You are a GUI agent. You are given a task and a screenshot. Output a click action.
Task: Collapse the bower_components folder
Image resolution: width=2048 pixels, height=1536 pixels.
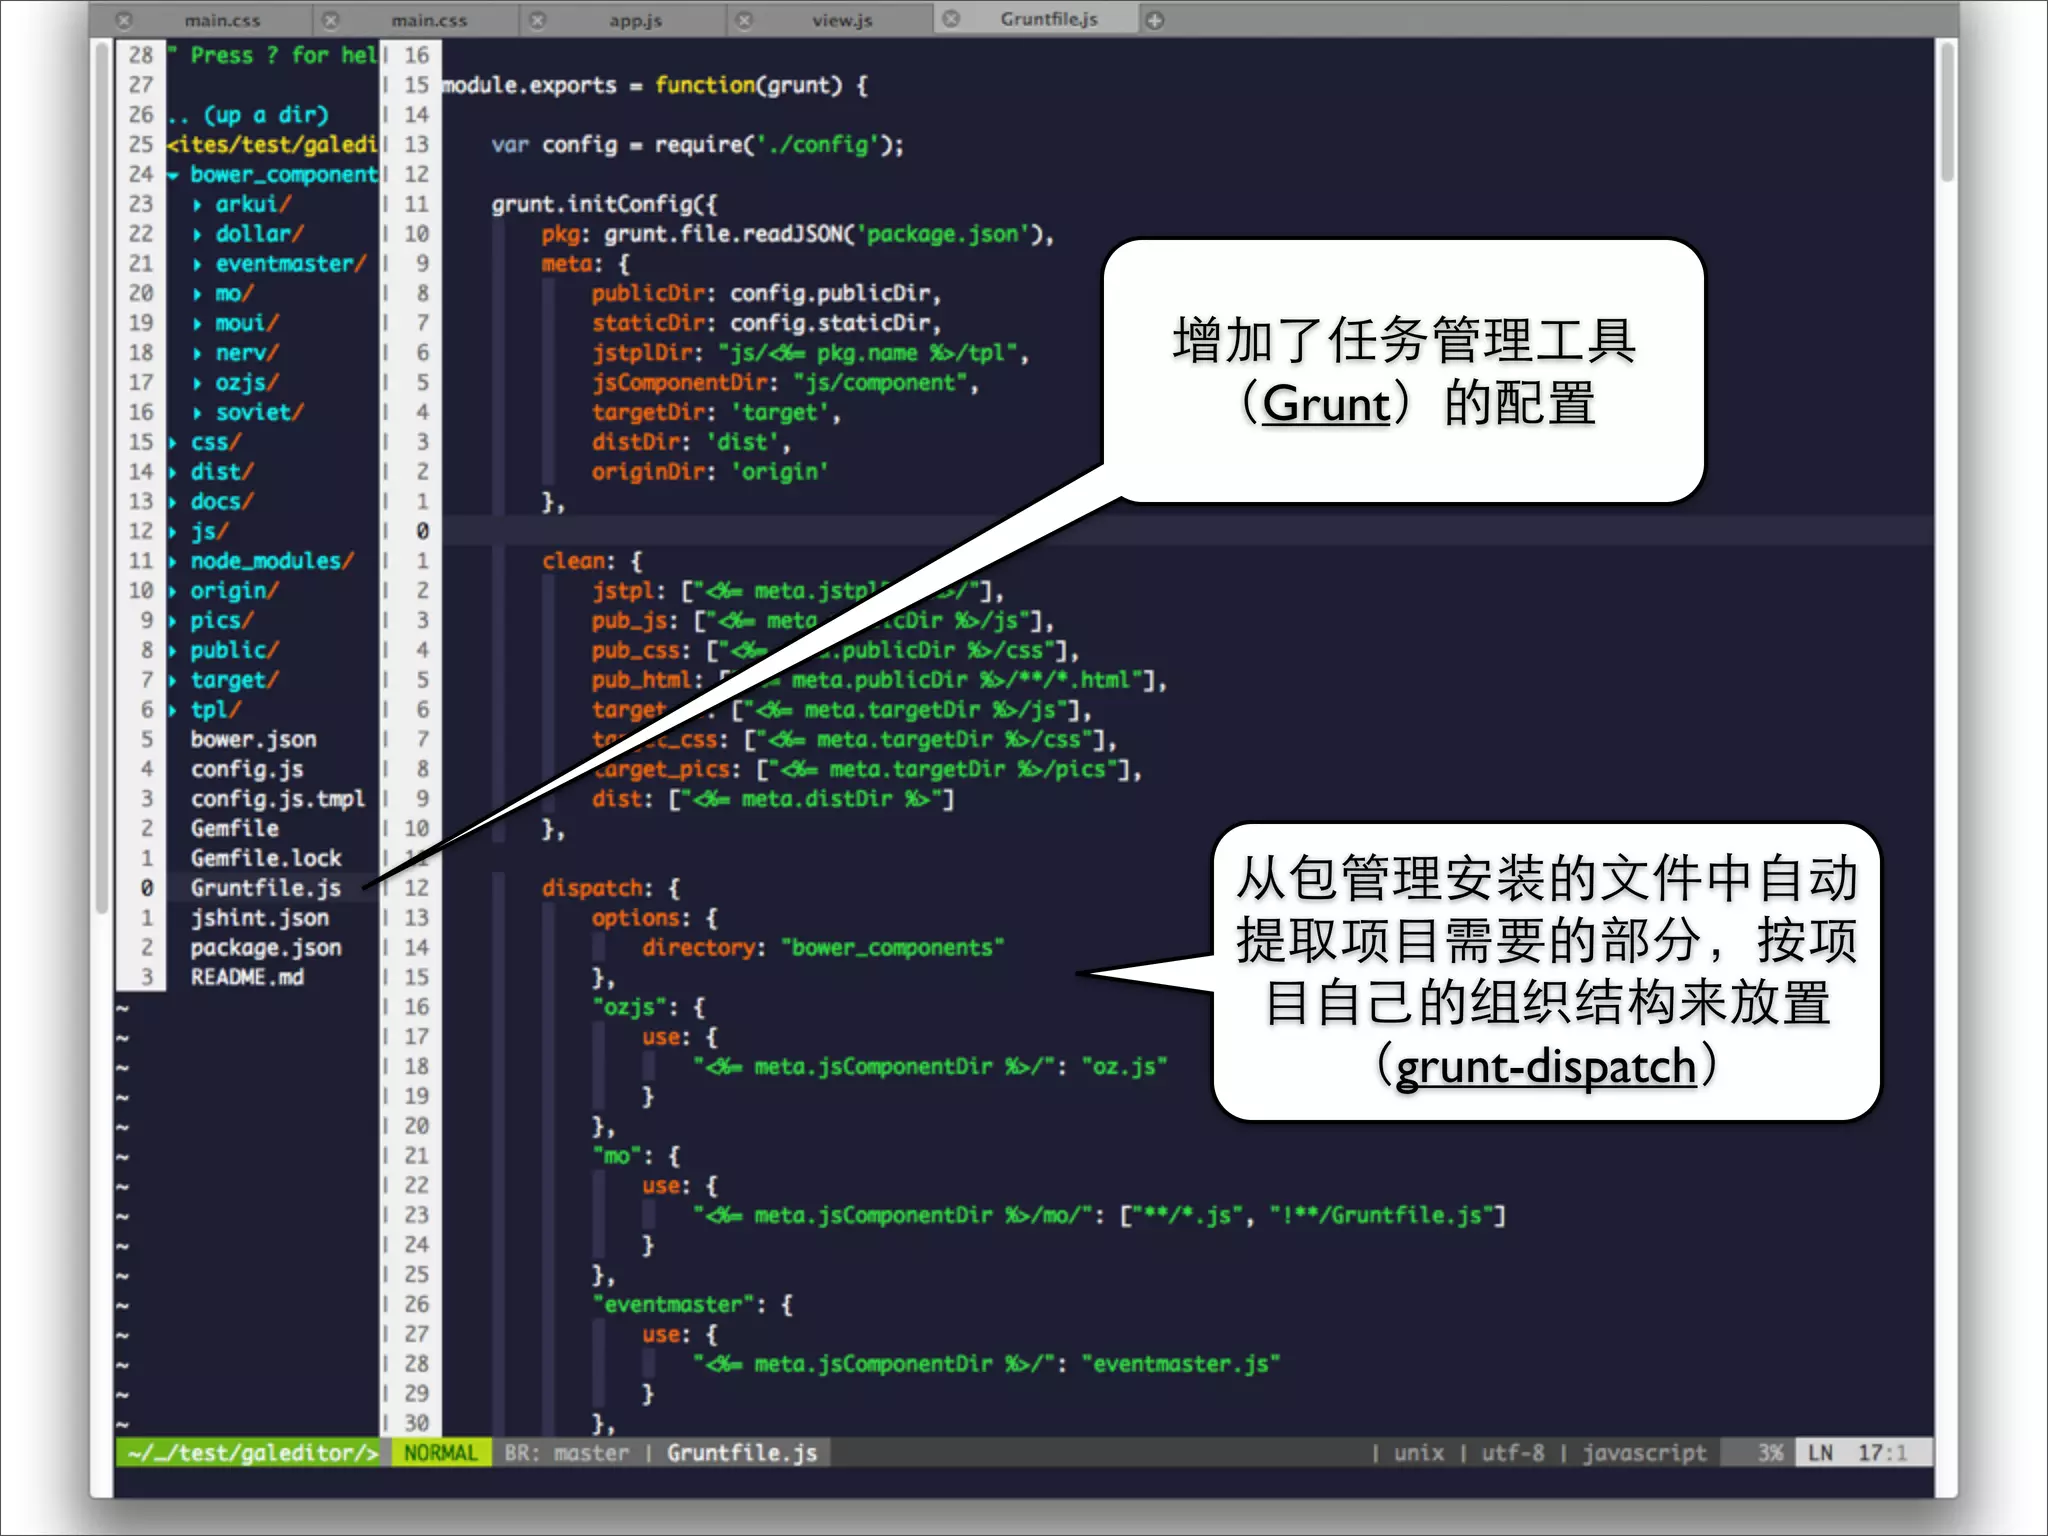173,175
